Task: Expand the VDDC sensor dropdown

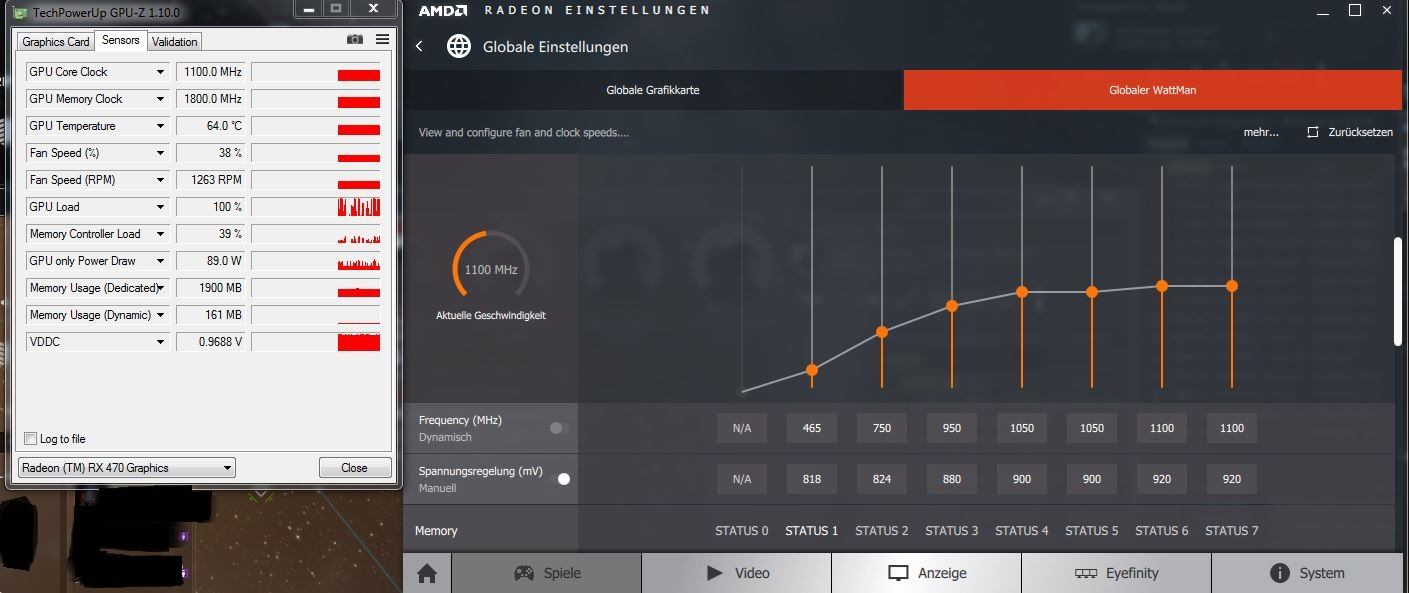Action: point(160,342)
